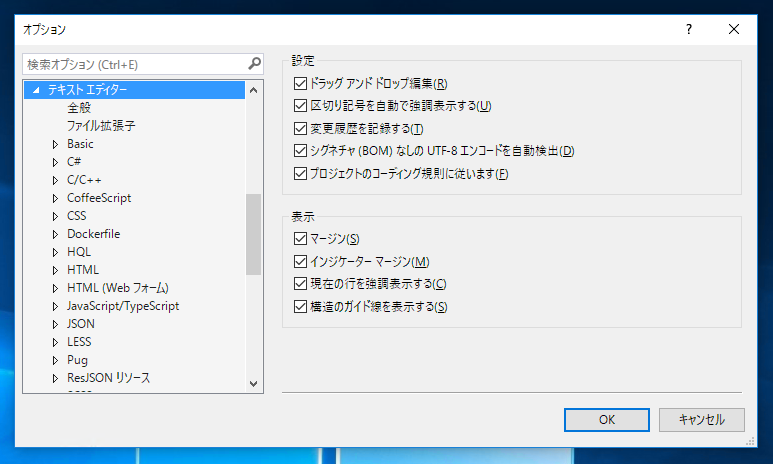Toggle 構造のガイド線を表示する checkbox
Image resolution: width=773 pixels, height=464 pixels.
300,307
